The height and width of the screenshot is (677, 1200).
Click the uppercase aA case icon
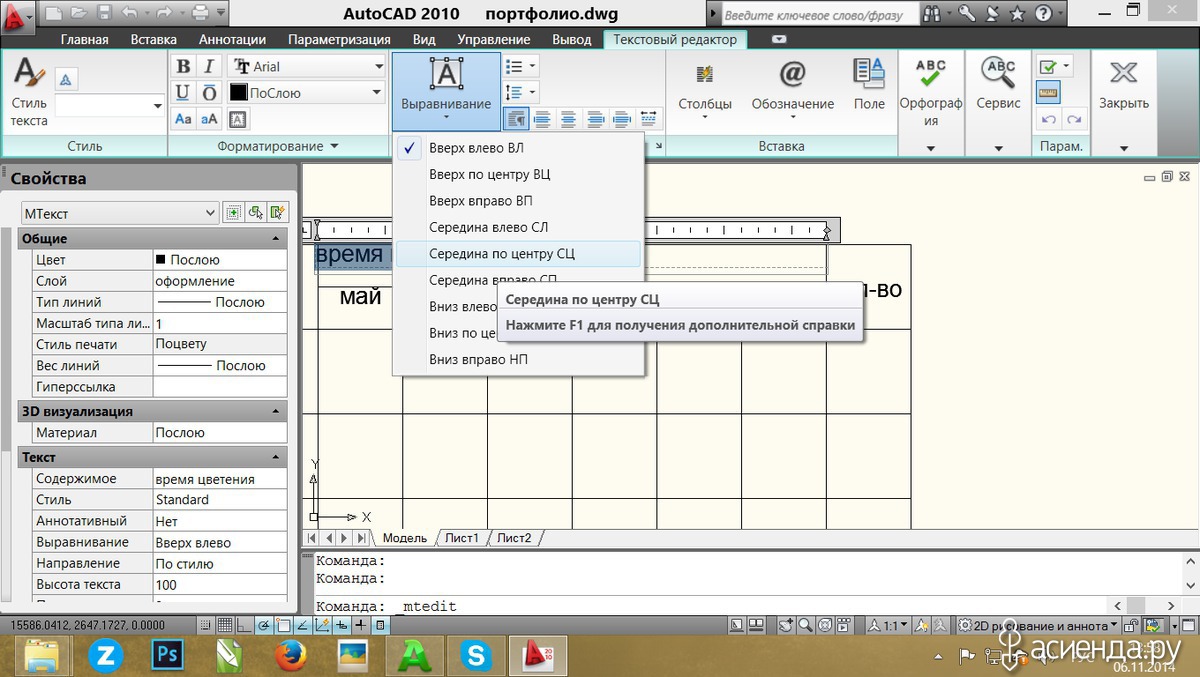[x=209, y=119]
